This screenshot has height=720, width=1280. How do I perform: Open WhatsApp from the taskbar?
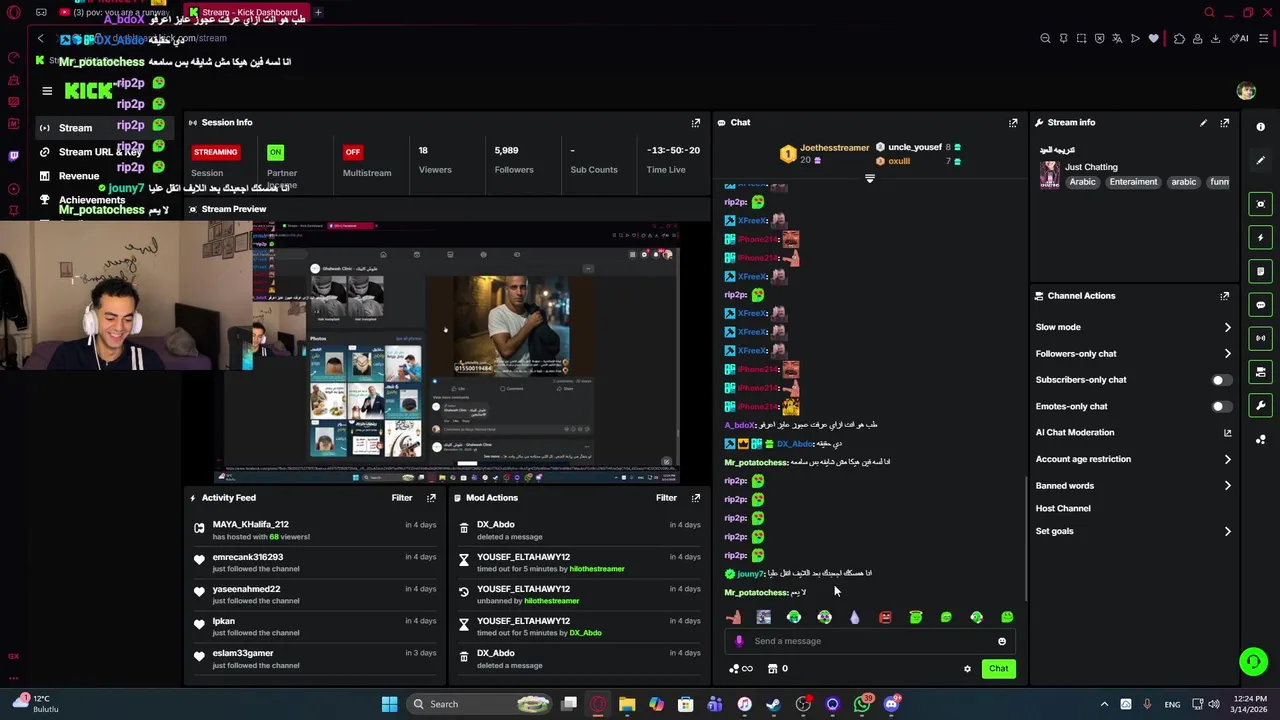click(863, 705)
